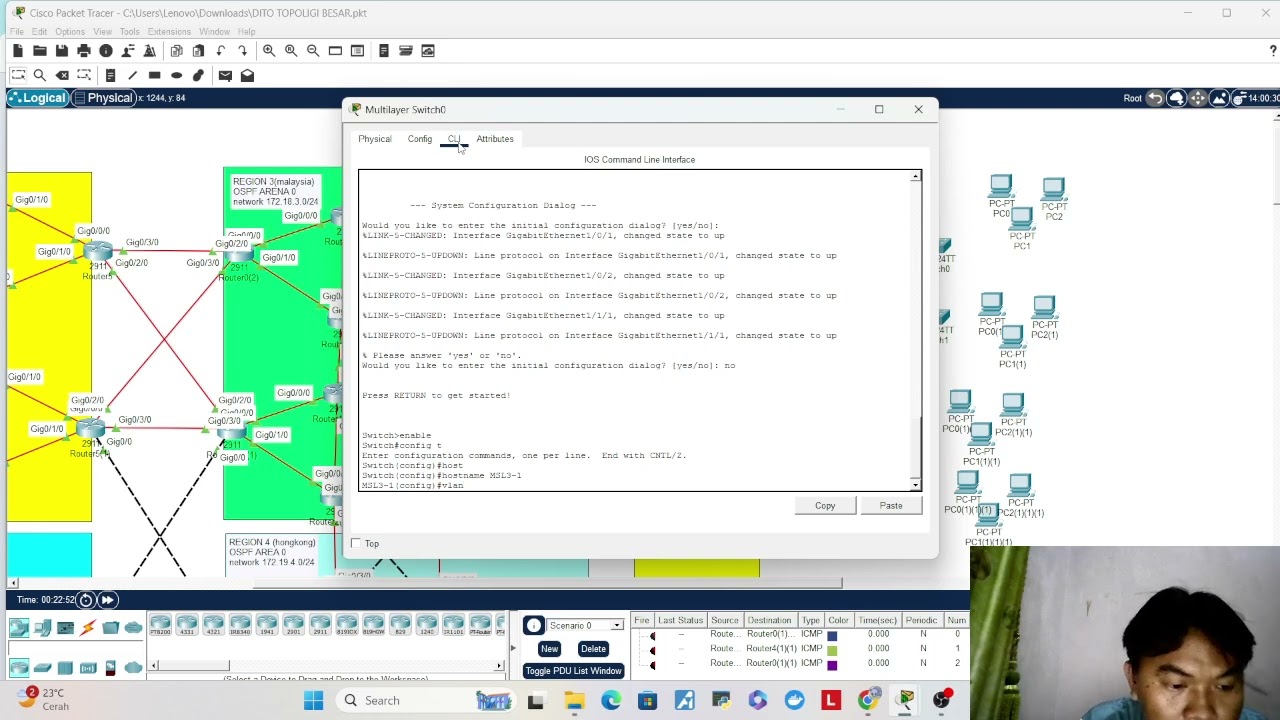Image resolution: width=1280 pixels, height=720 pixels.
Task: Select the 4331 router device
Action: (x=187, y=626)
